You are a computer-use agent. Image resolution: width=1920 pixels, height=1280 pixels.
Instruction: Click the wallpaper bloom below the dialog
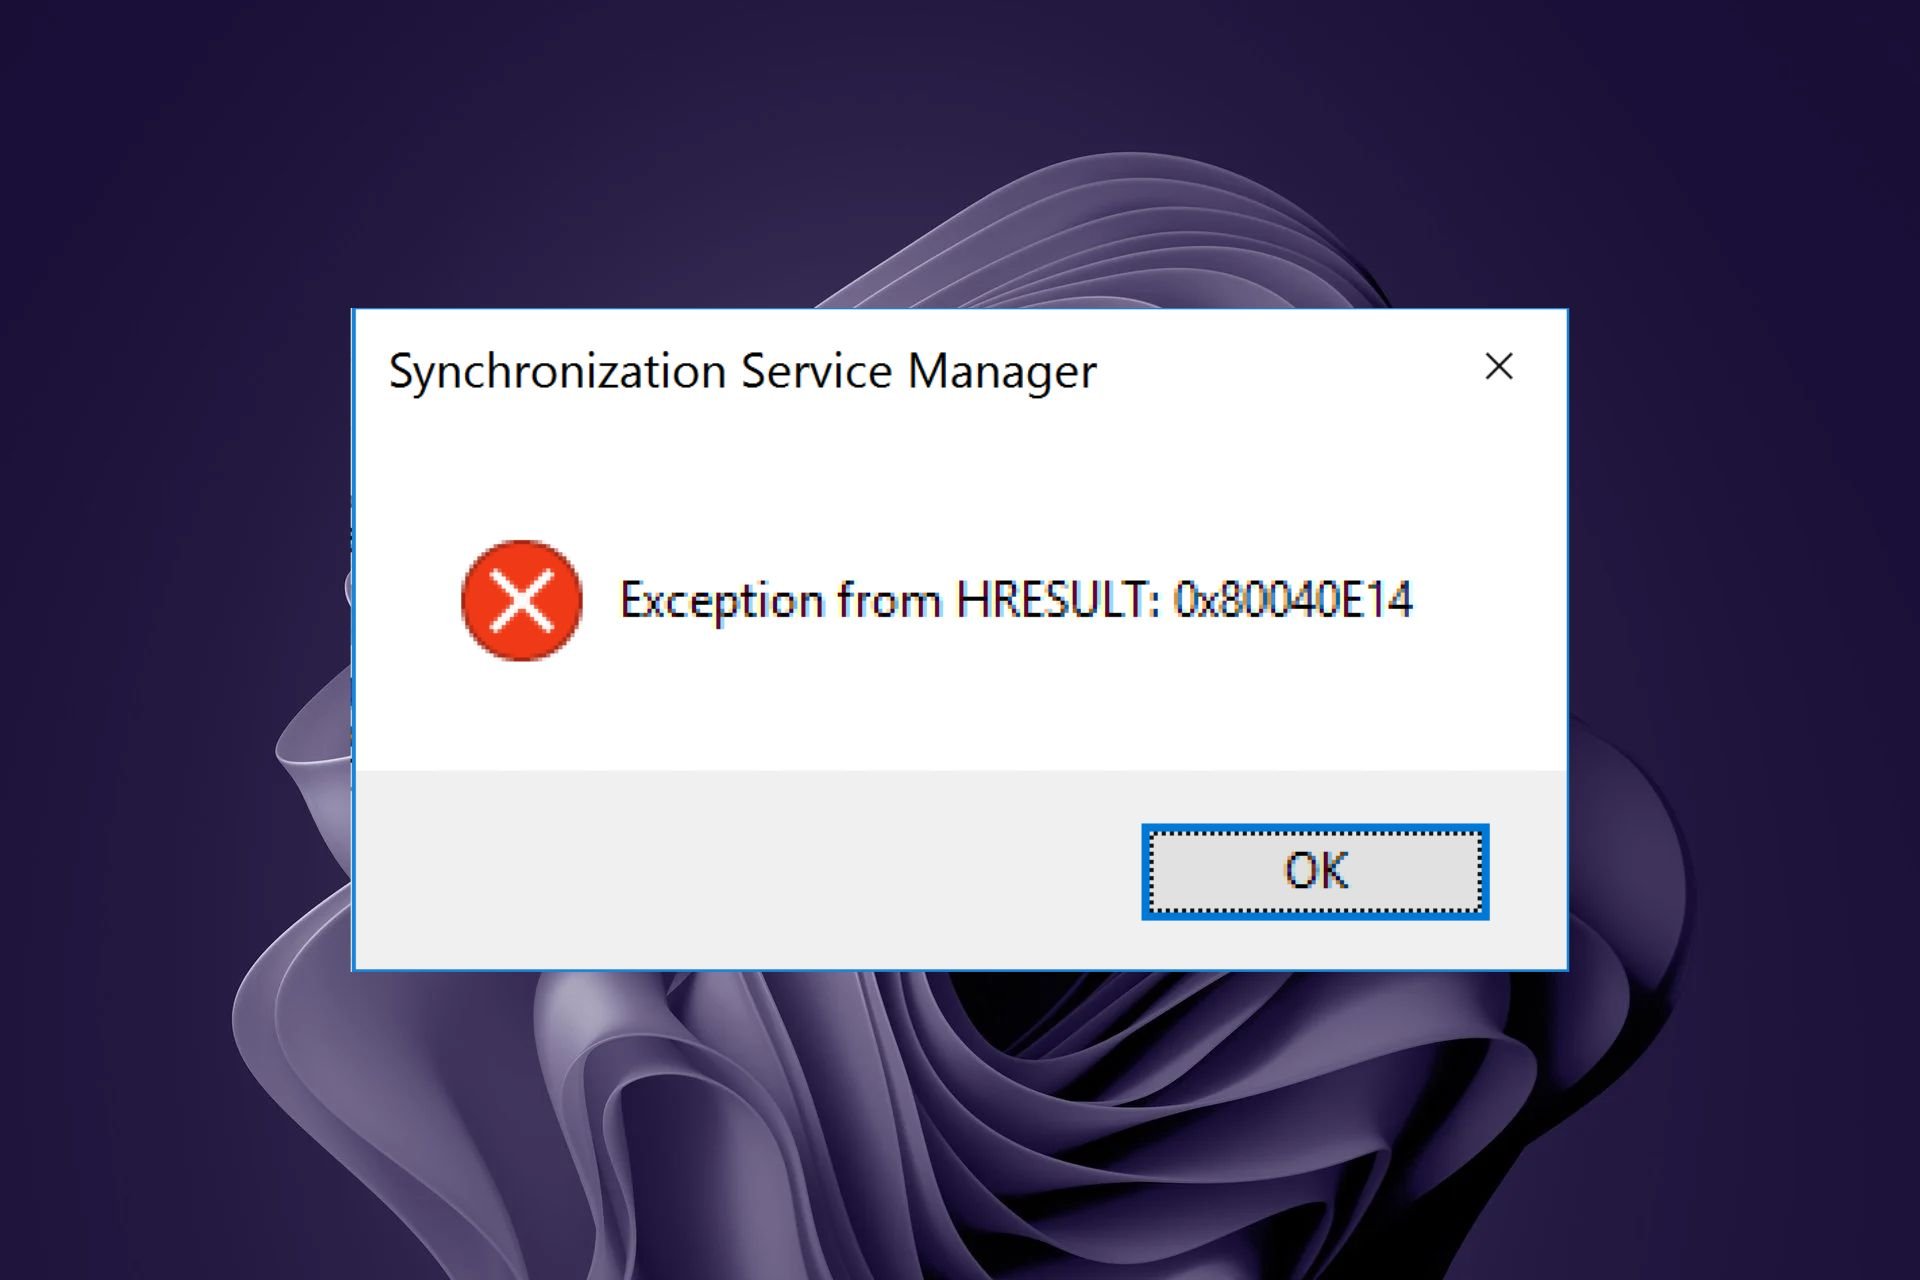coord(960,1120)
